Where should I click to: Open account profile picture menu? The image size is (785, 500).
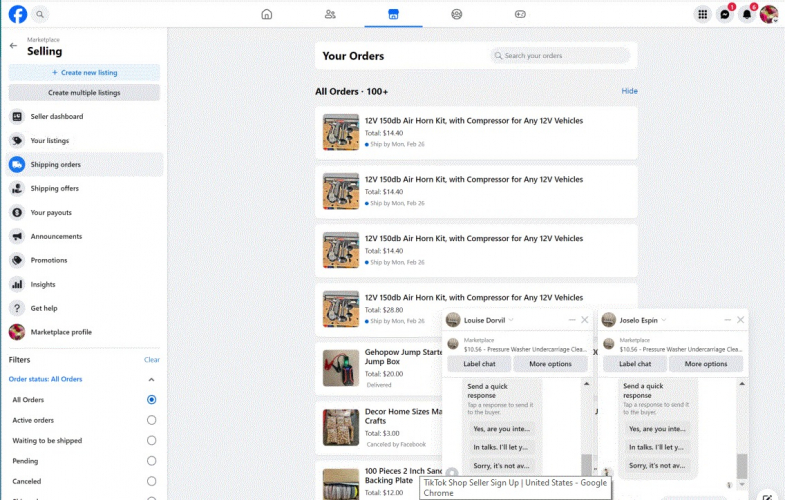pos(768,14)
